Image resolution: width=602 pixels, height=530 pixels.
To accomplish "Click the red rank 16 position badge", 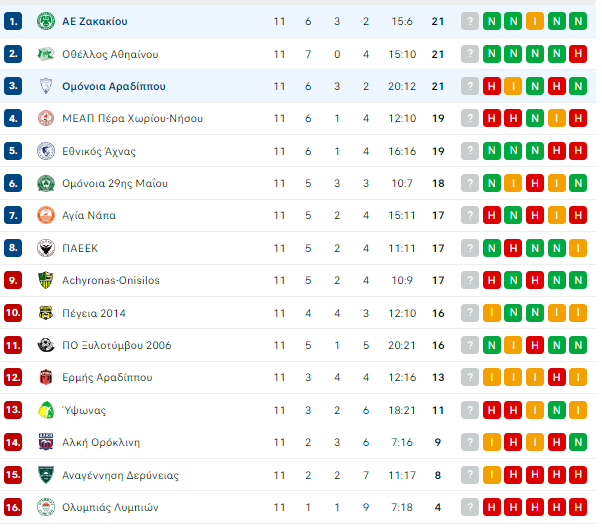I will pos(13,507).
